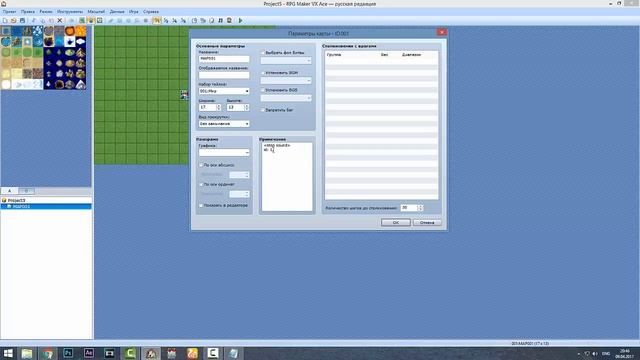Open the 'Игра' menu
Image resolution: width=640 pixels, height=360 pixels.
[133, 12]
